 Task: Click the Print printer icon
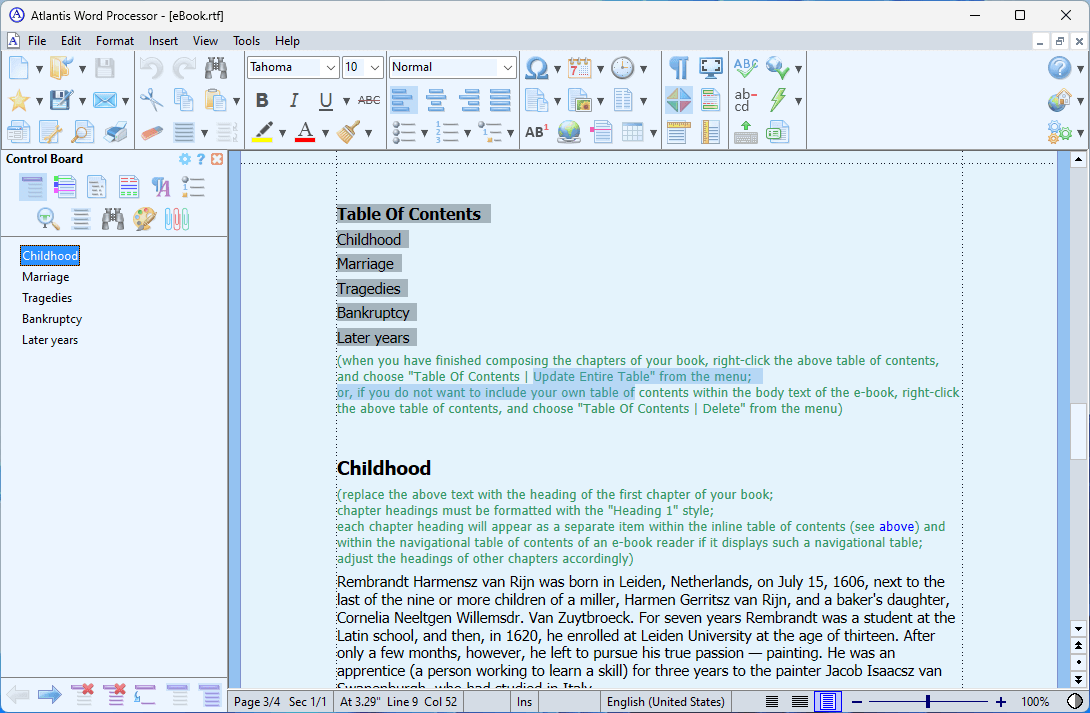click(x=115, y=132)
